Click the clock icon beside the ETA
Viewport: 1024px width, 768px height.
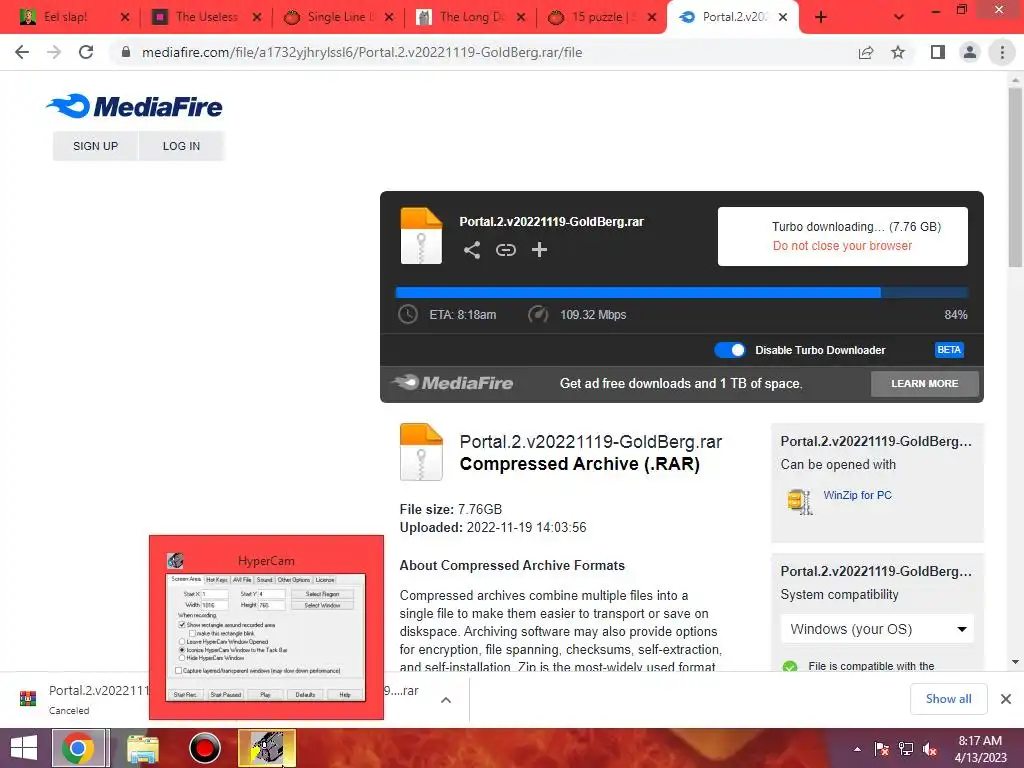coord(408,314)
